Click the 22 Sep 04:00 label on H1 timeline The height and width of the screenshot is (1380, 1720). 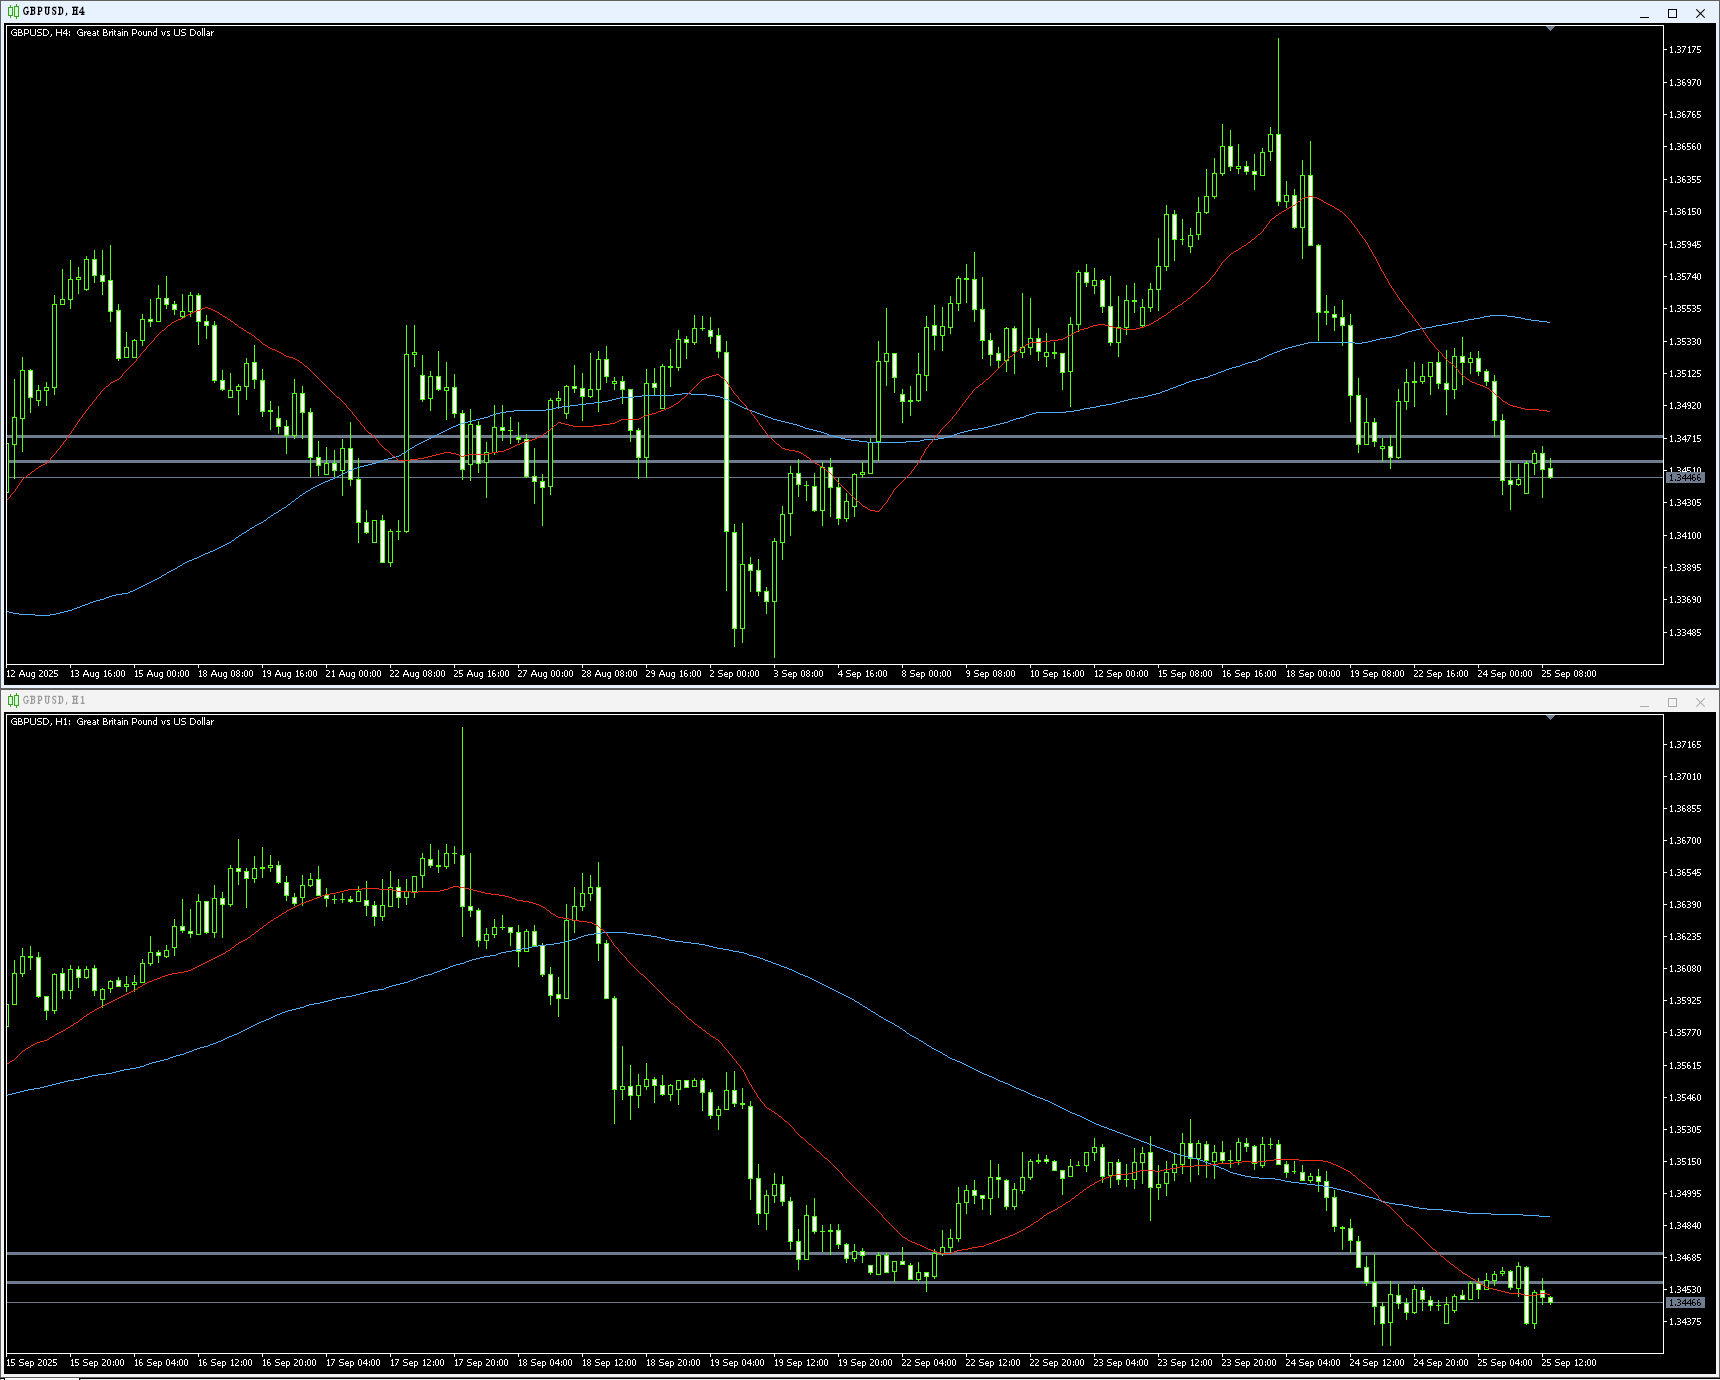928,1363
